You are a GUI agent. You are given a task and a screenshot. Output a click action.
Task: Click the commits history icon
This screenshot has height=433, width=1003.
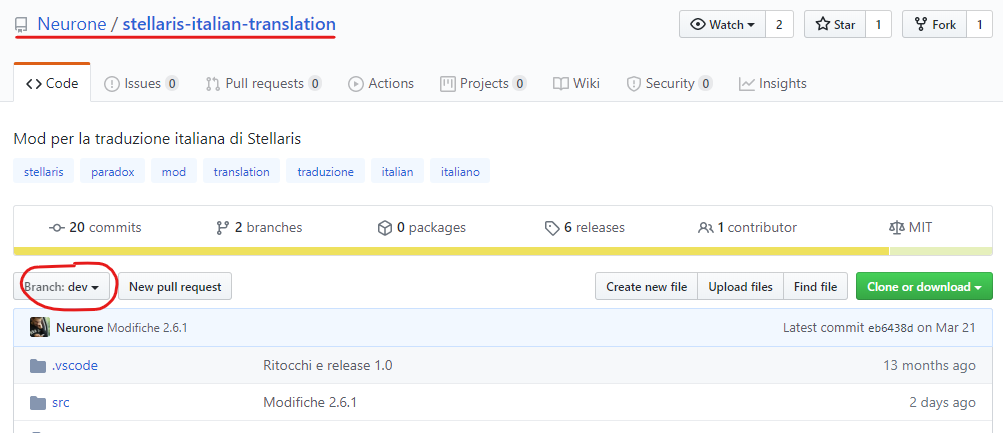(x=56, y=228)
